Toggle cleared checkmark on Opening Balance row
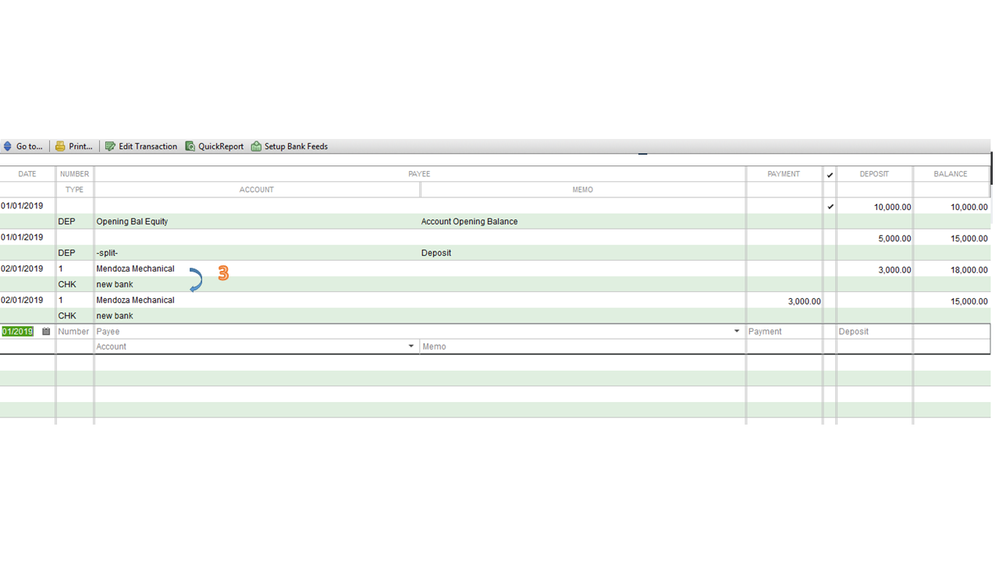The width and height of the screenshot is (999, 562). (830, 206)
